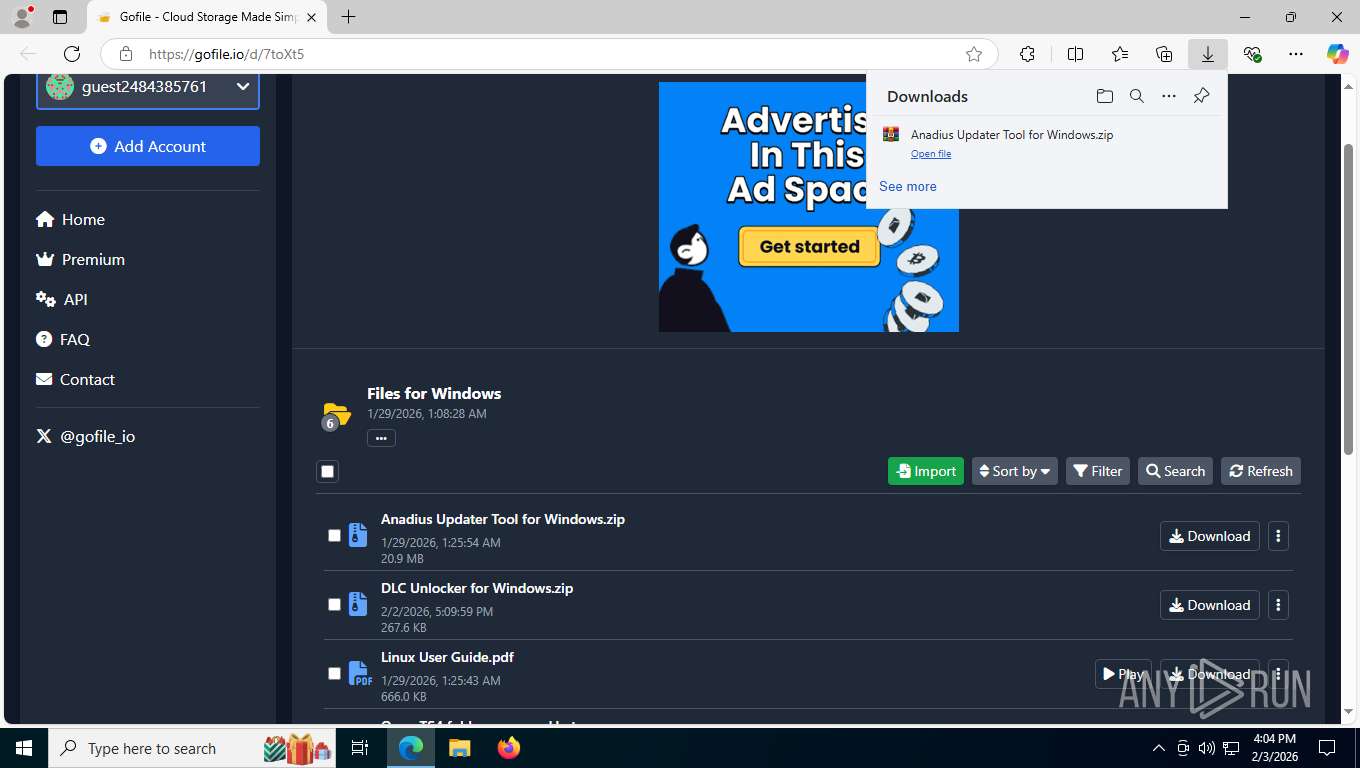
Task: Pin the Downloads panel
Action: click(1202, 96)
